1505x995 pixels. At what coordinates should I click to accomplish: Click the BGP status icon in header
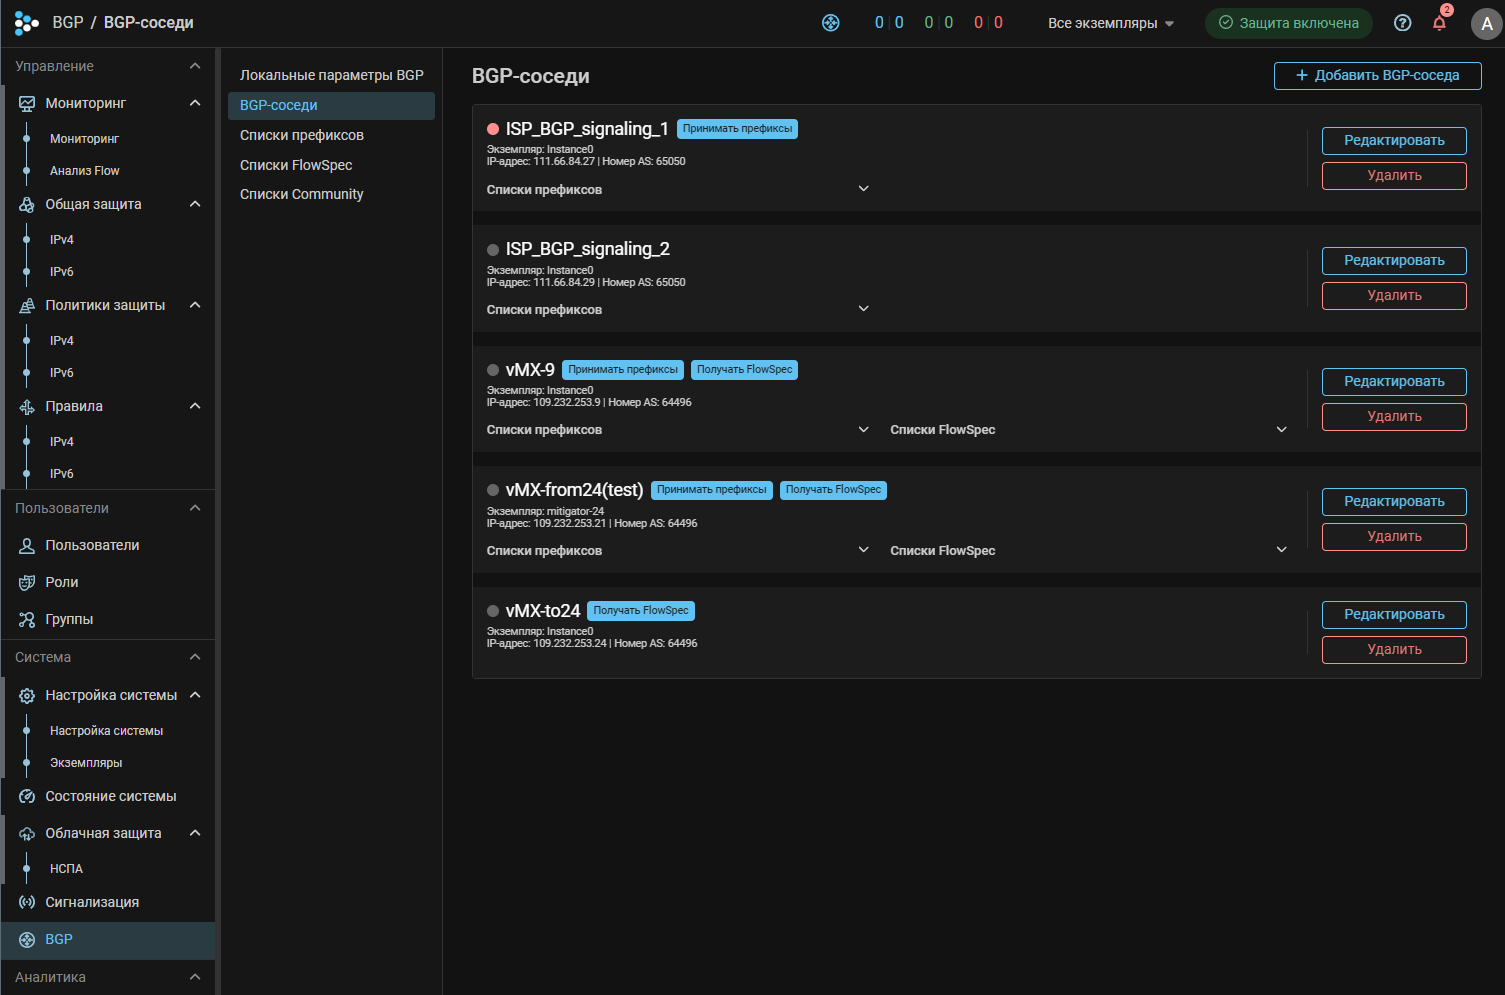830,23
